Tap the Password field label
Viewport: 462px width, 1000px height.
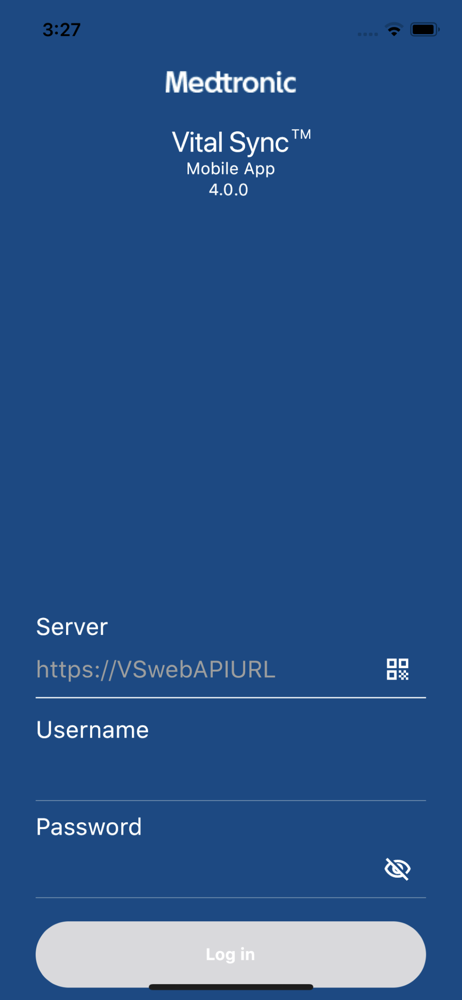tap(89, 827)
